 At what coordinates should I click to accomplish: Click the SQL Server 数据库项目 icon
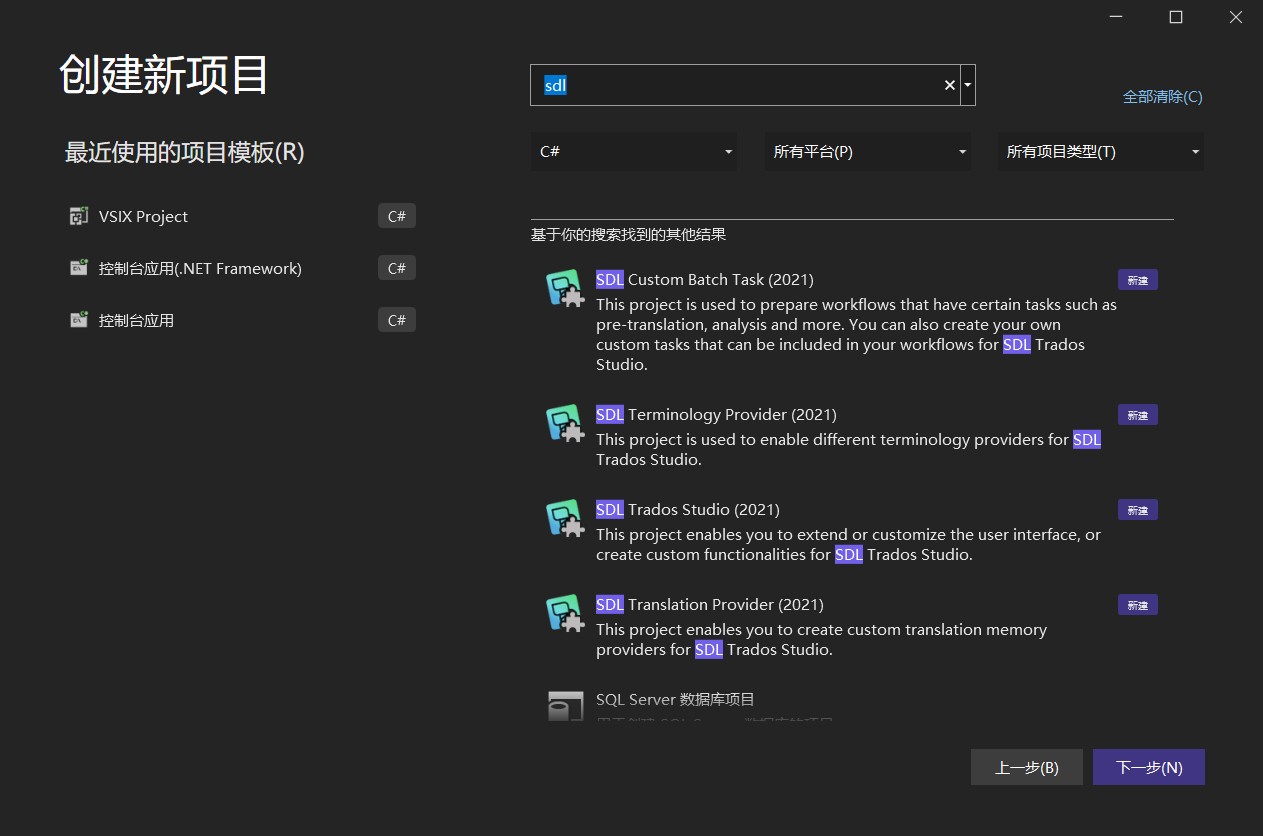565,705
